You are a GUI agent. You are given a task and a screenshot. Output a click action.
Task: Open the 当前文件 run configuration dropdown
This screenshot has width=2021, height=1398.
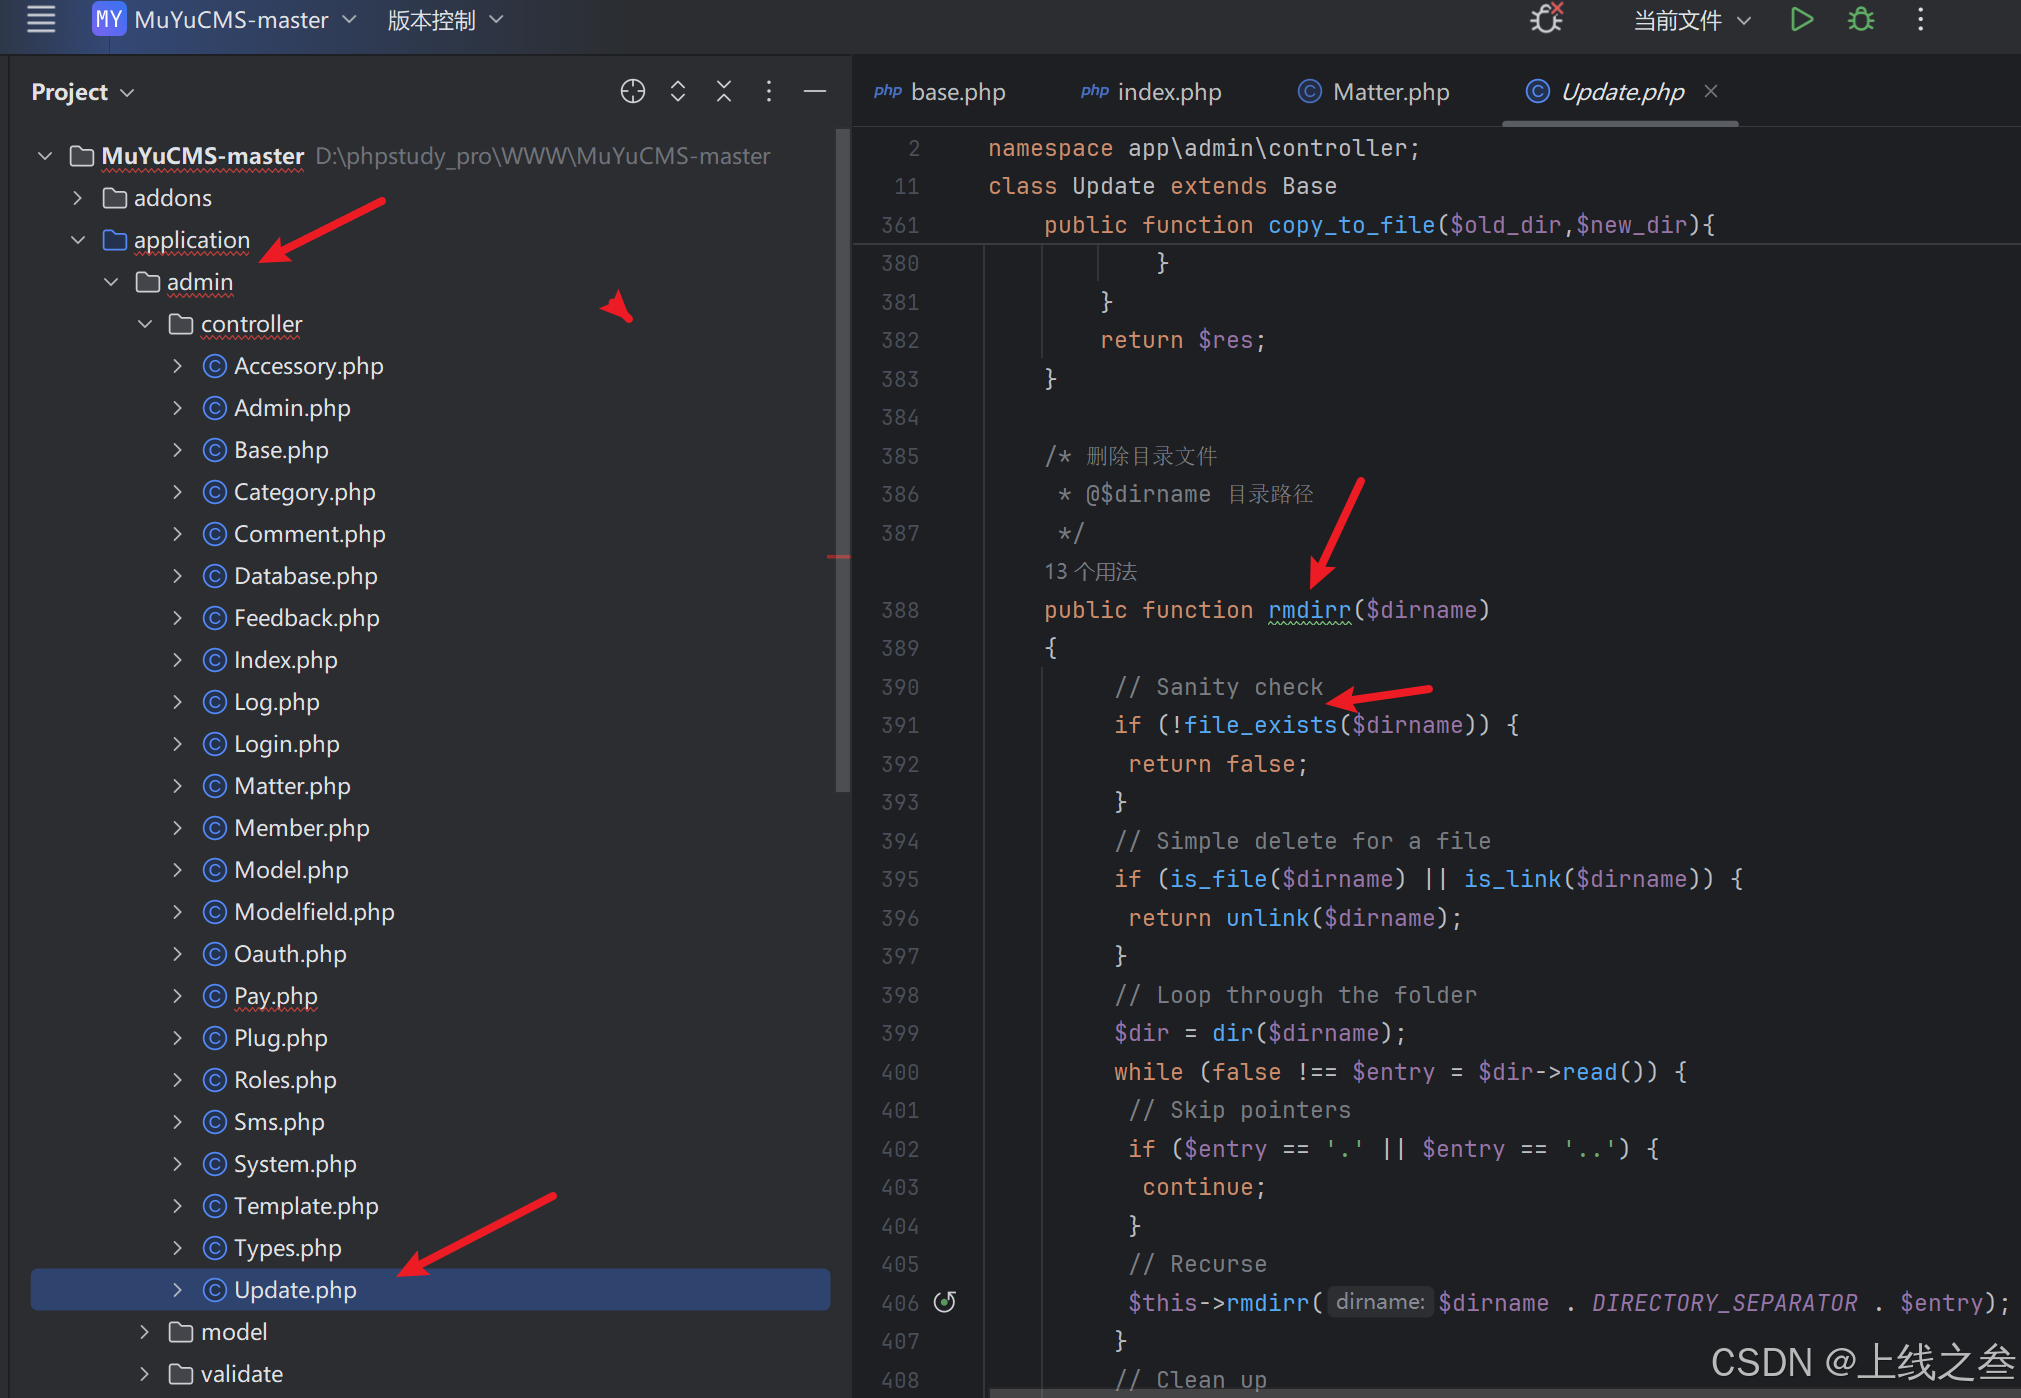(x=1691, y=19)
